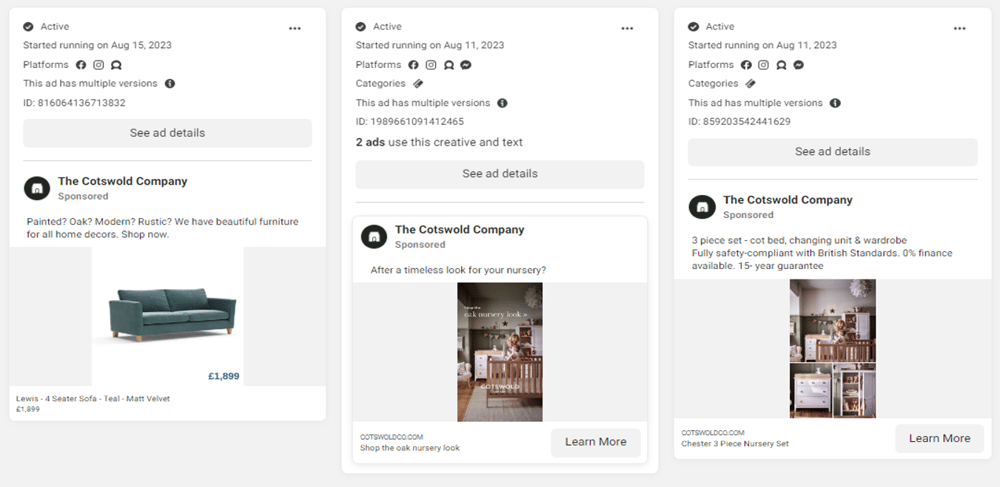Open the three-dot menu on ad ID 859203542441629
The height and width of the screenshot is (487, 1000).
coord(960,28)
